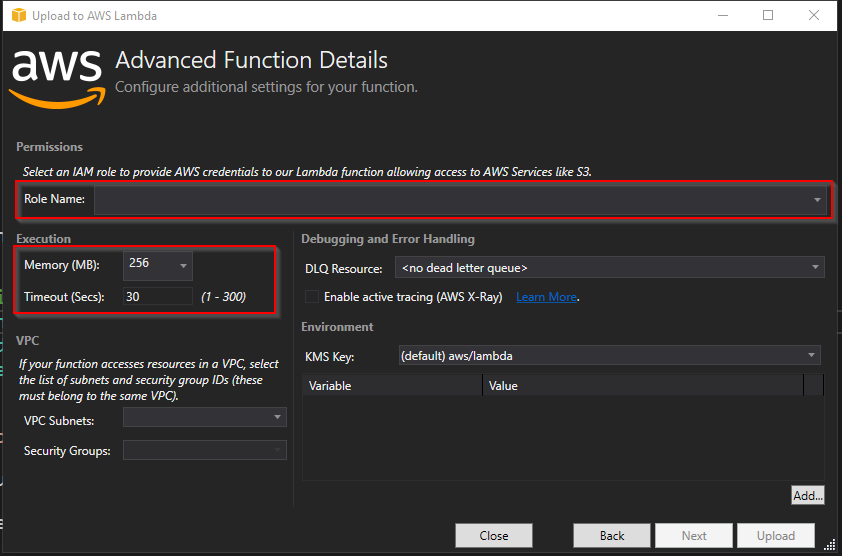Click the Variable column header
Image resolution: width=842 pixels, height=556 pixels.
[393, 386]
